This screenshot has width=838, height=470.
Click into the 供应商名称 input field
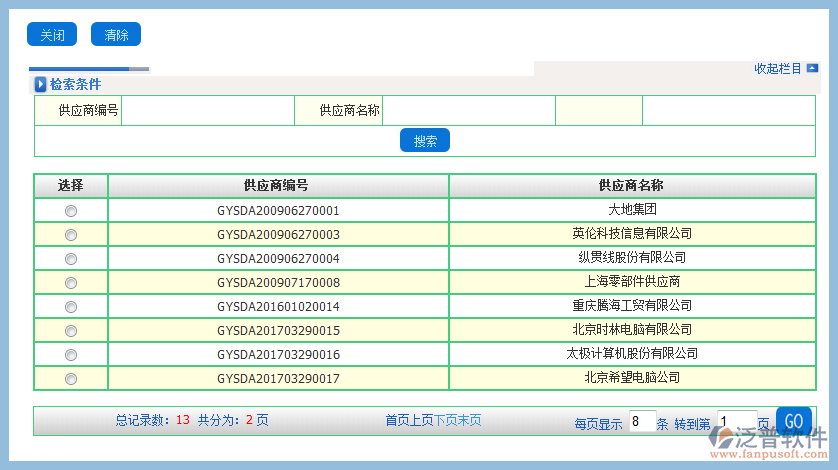click(x=468, y=111)
